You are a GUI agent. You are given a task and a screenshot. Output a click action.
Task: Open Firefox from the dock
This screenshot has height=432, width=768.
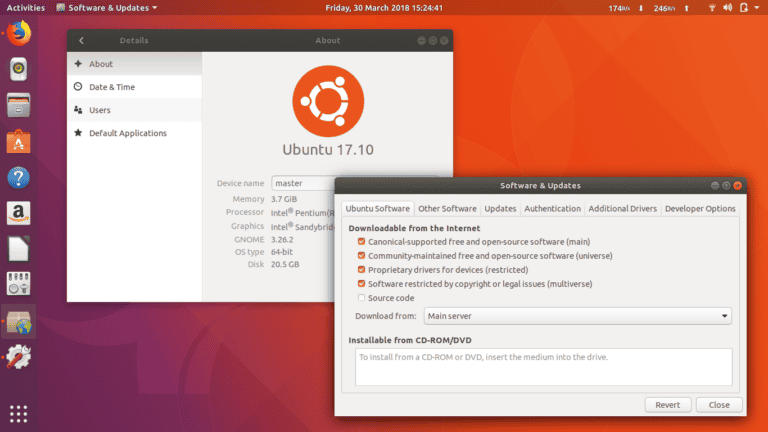tap(19, 33)
